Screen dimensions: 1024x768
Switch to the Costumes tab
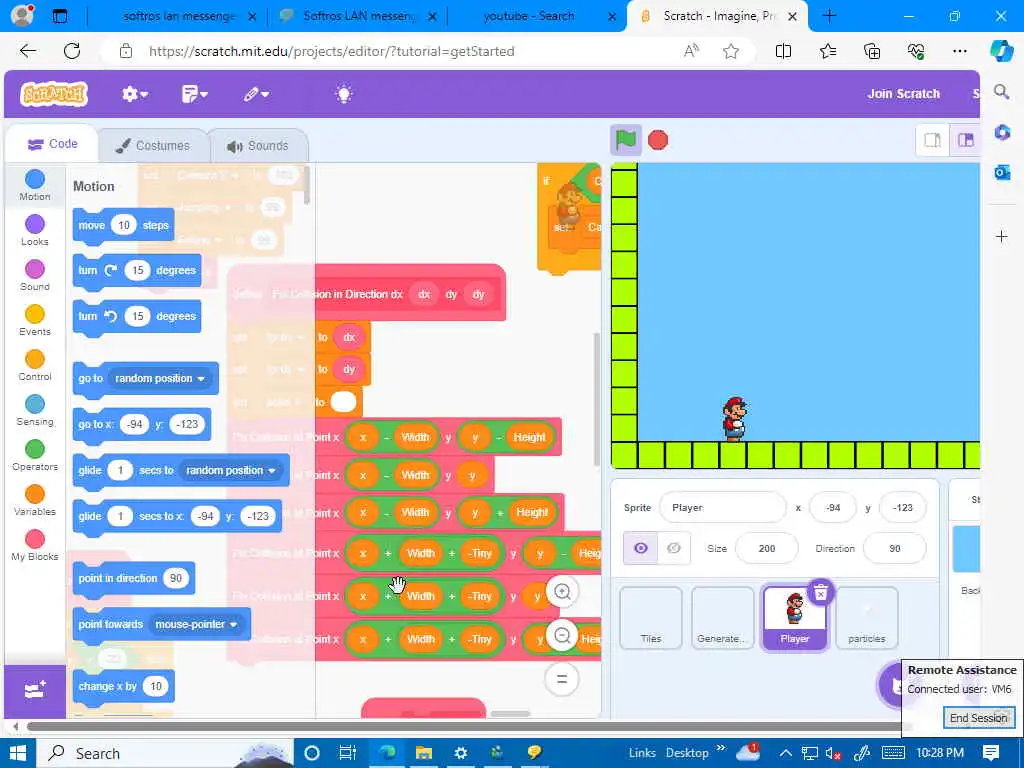point(153,146)
